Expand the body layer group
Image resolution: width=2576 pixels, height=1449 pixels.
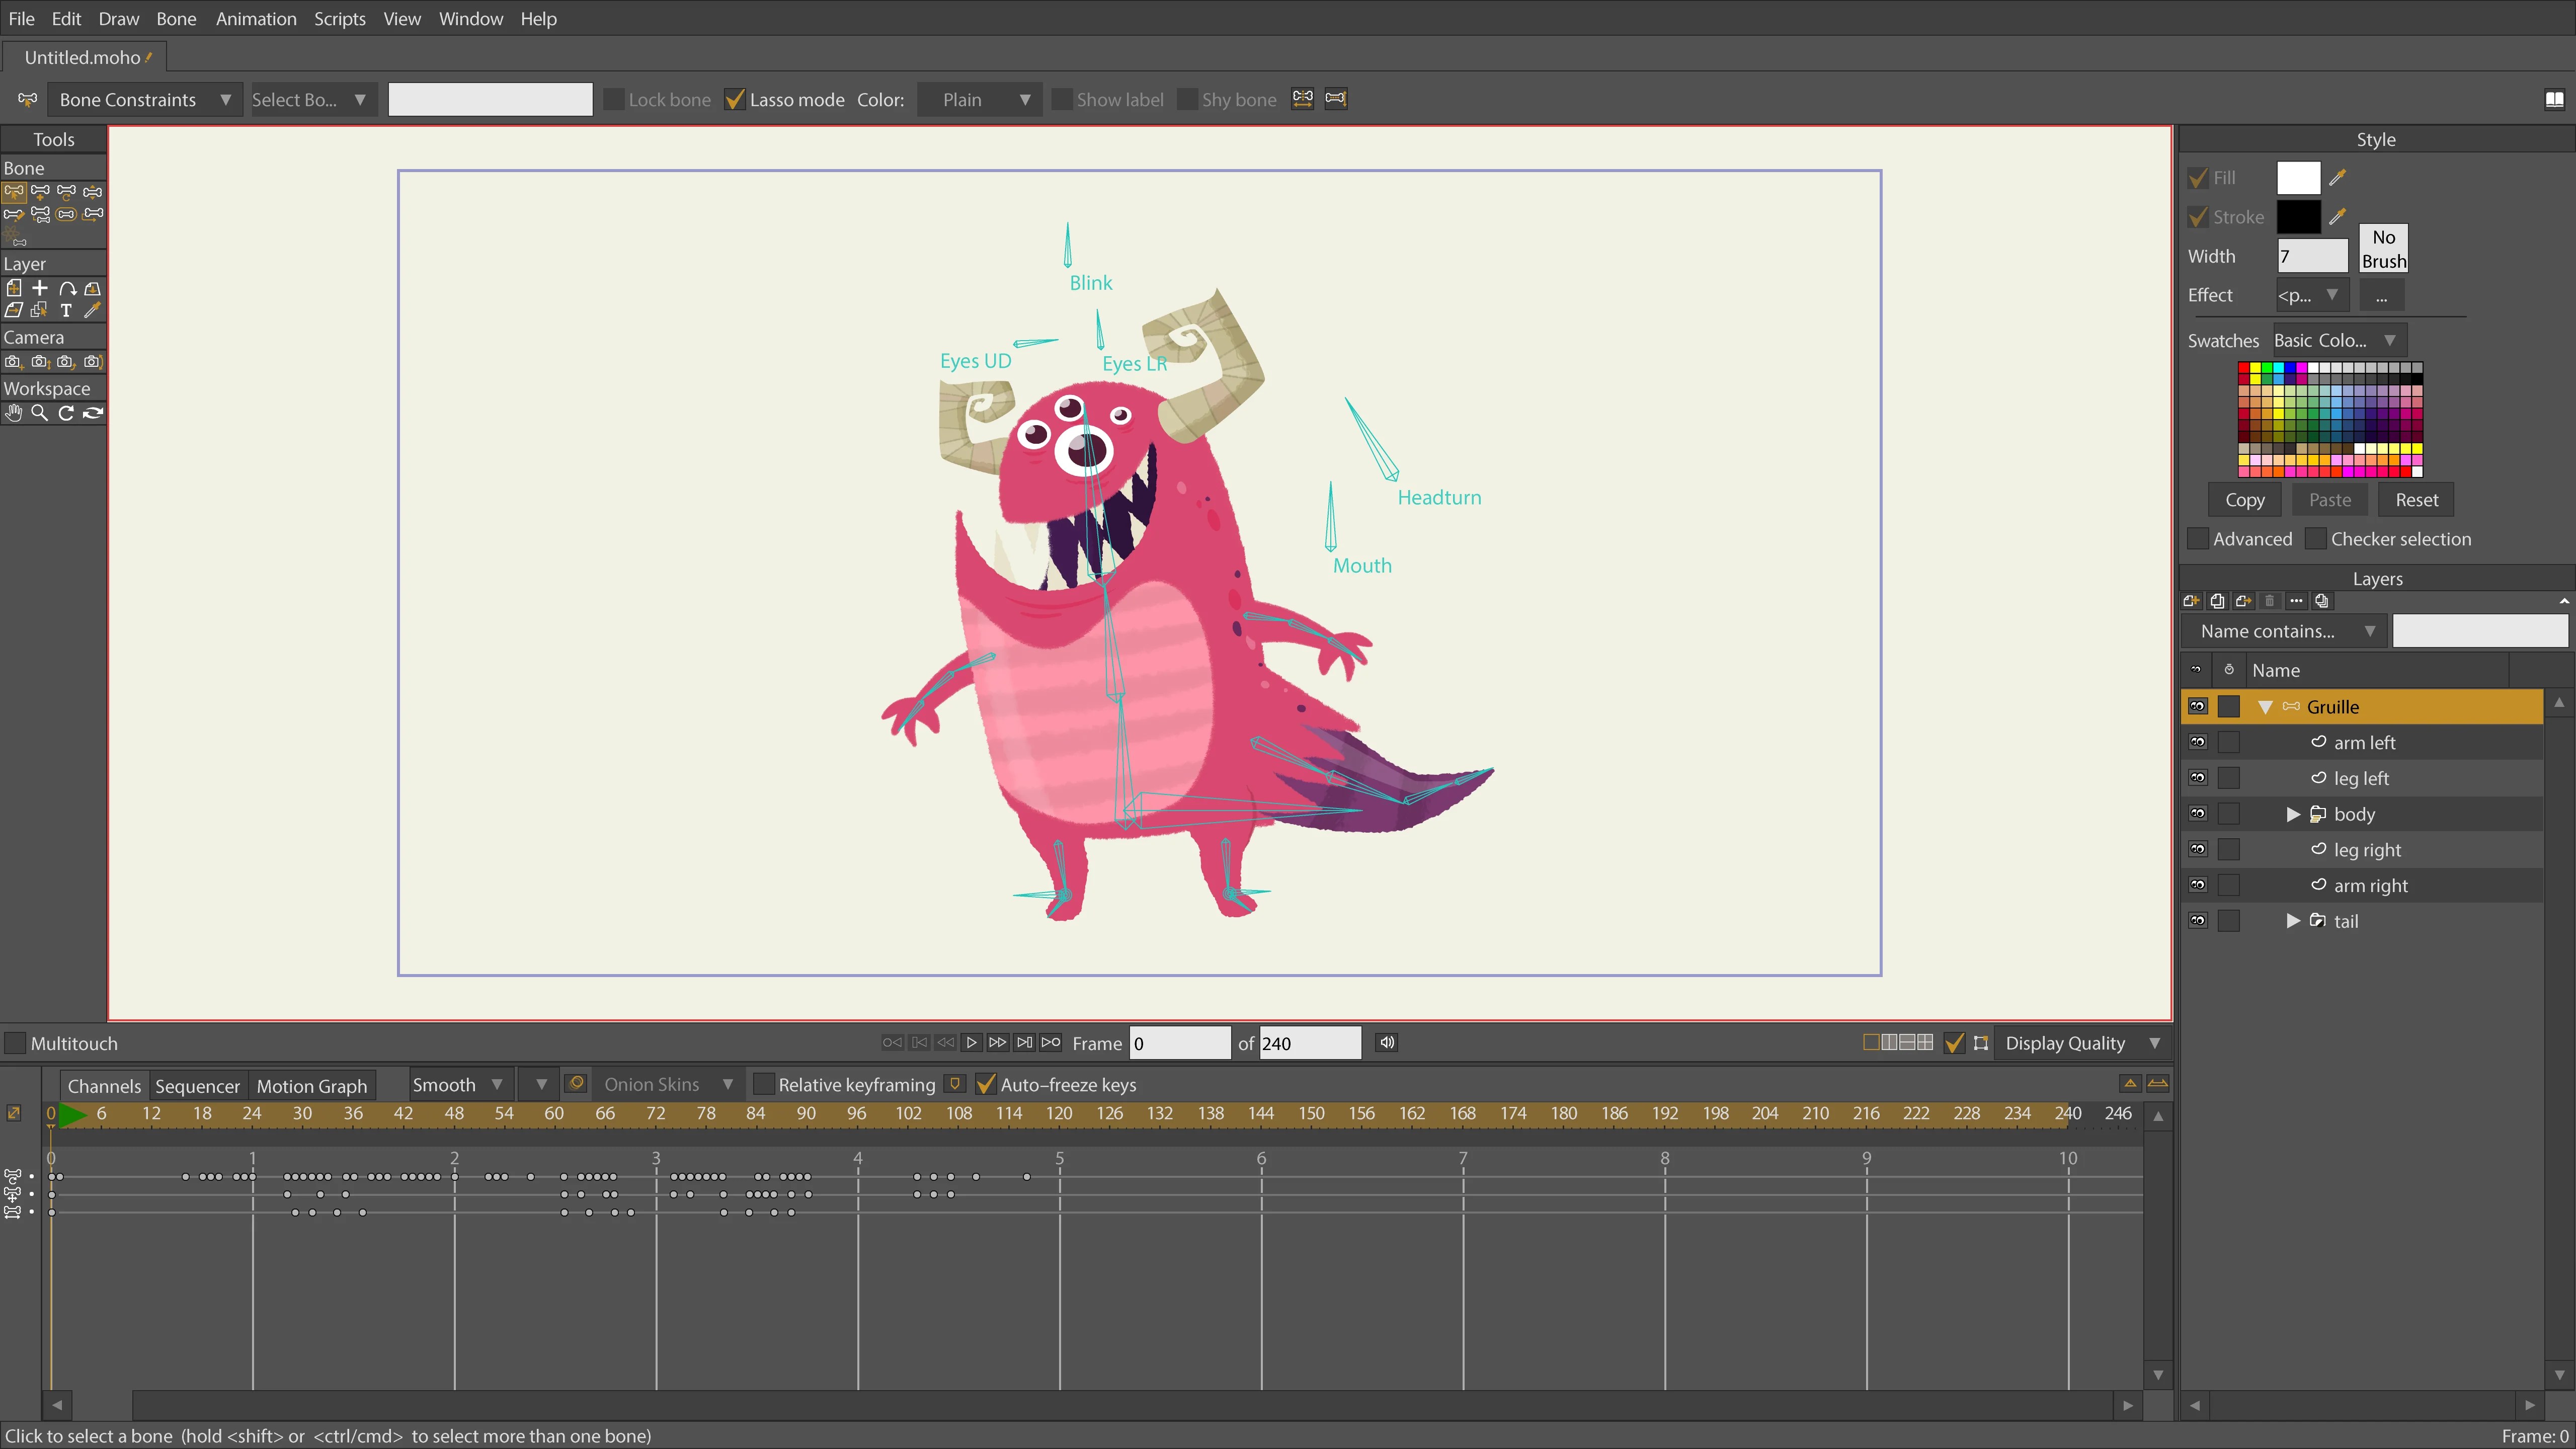(x=2293, y=814)
